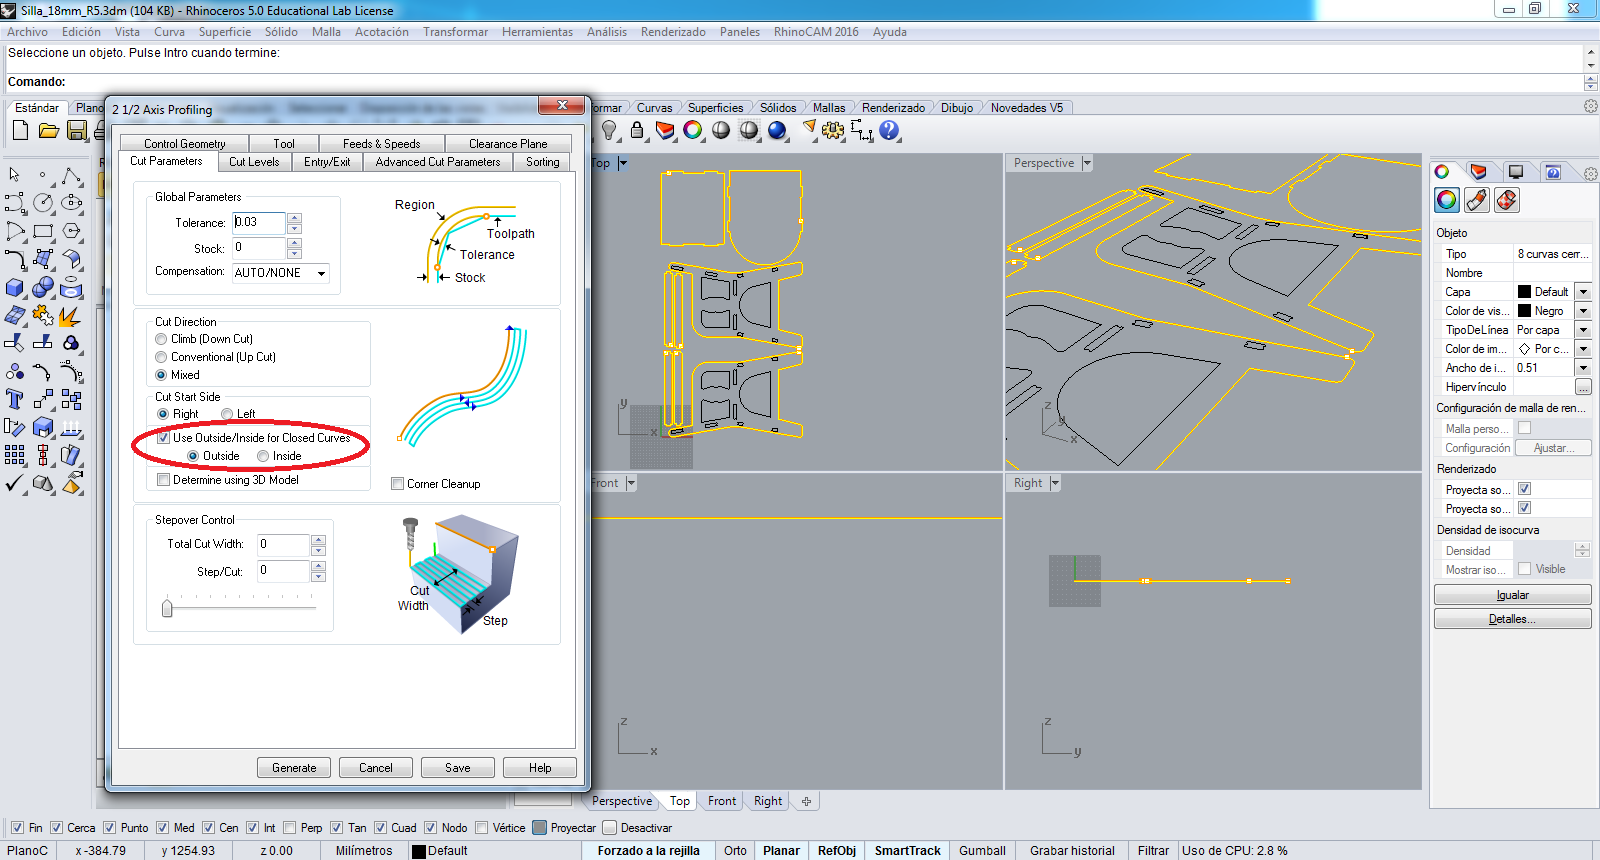Toggle the Vértice object snap checkbox
The image size is (1600, 860).
point(482,828)
